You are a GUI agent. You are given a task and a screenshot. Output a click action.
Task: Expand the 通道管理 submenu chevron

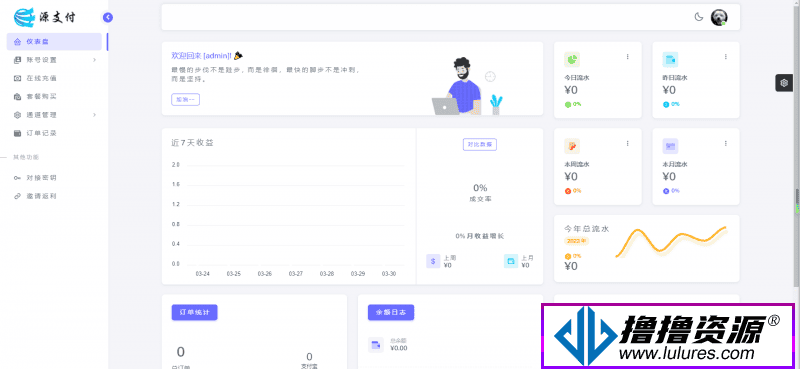point(94,115)
